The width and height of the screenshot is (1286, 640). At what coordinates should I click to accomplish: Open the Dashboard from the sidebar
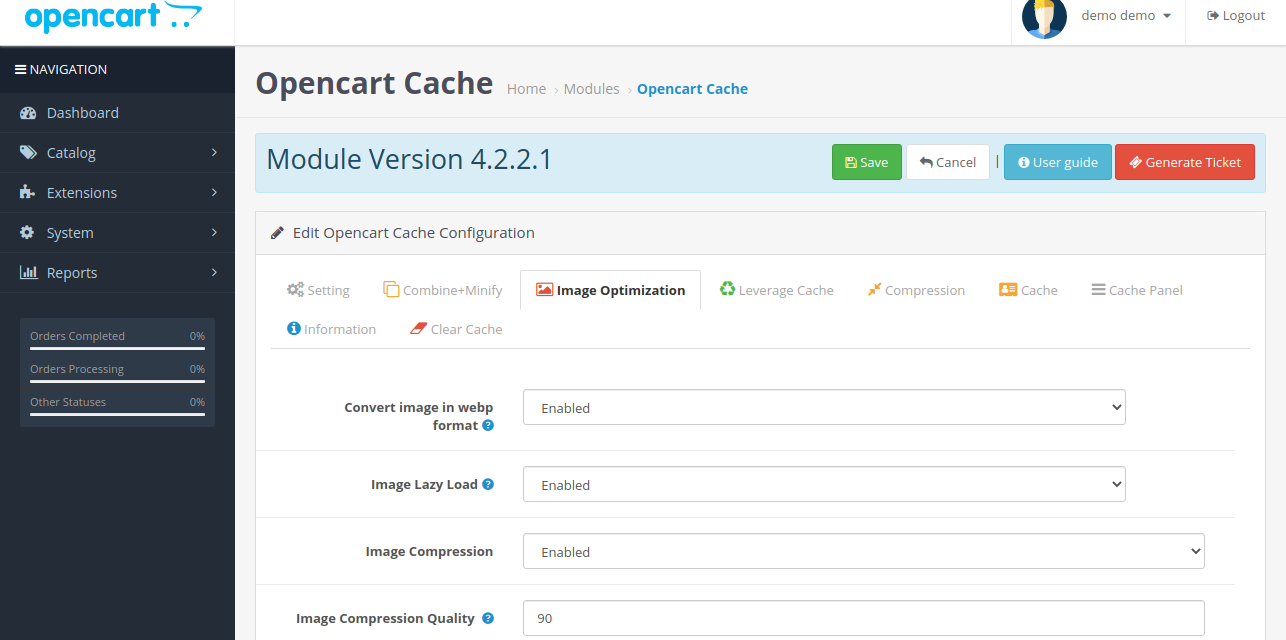(83, 112)
